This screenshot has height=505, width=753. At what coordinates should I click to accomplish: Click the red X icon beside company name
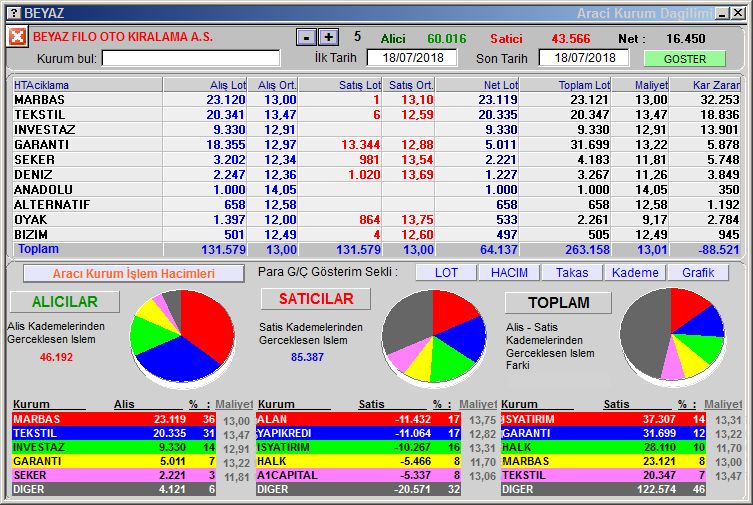click(17, 36)
